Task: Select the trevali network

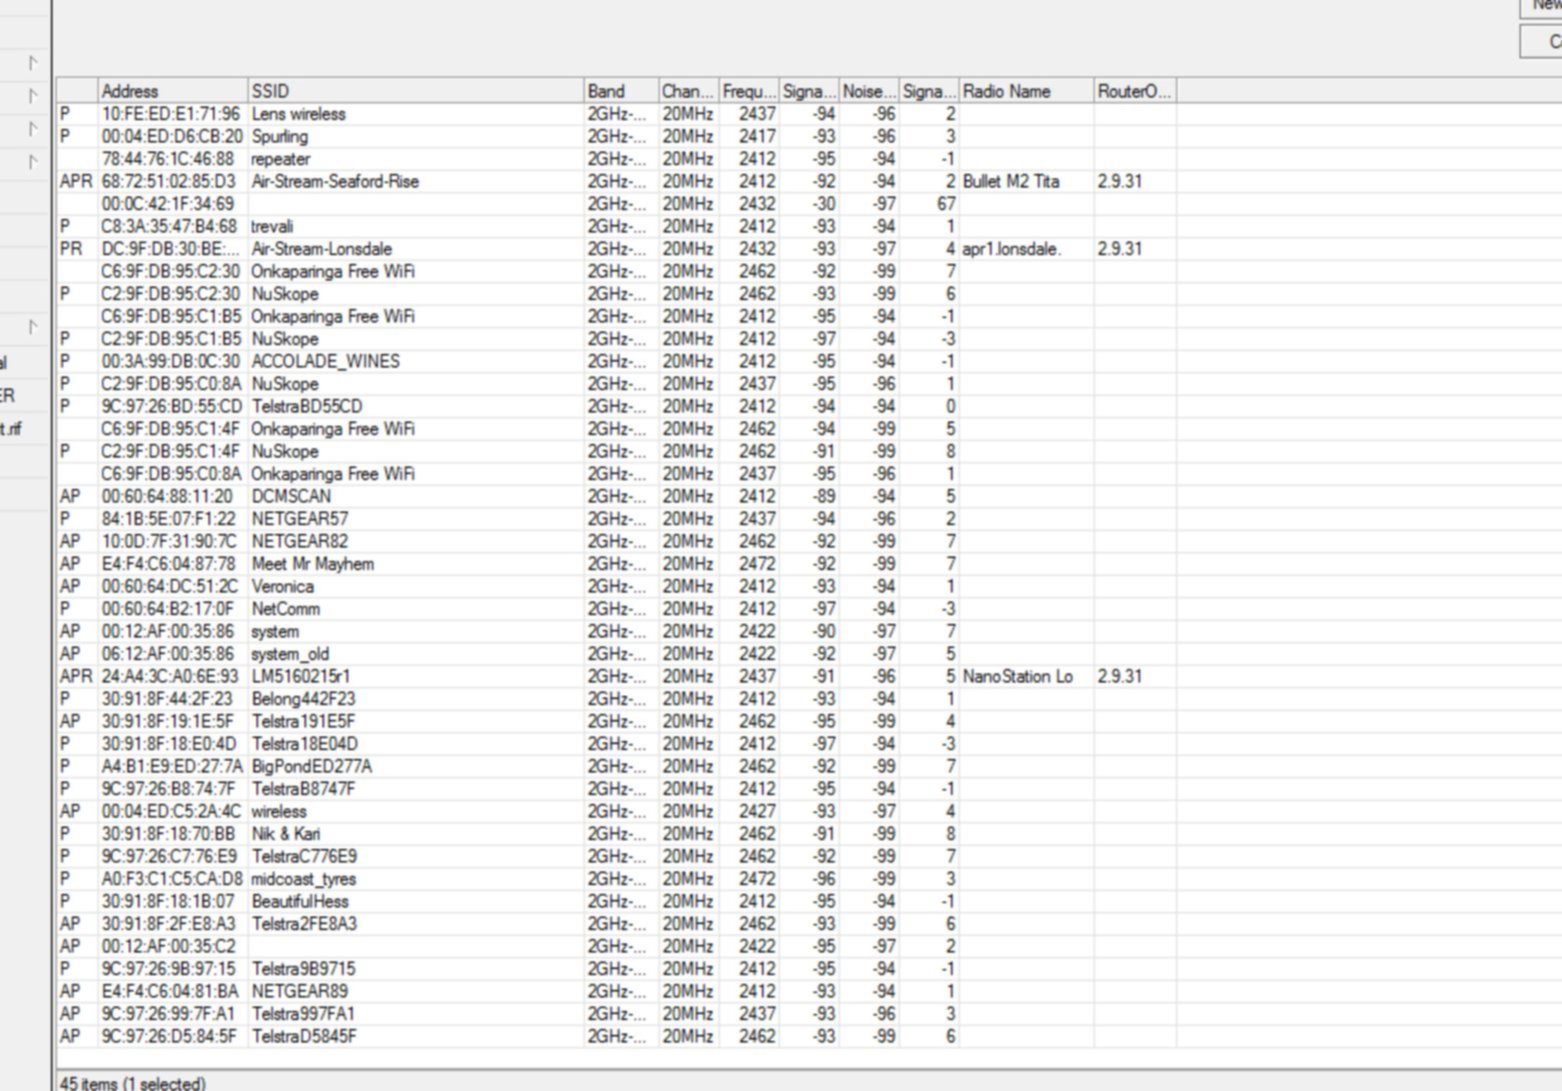Action: 271,226
